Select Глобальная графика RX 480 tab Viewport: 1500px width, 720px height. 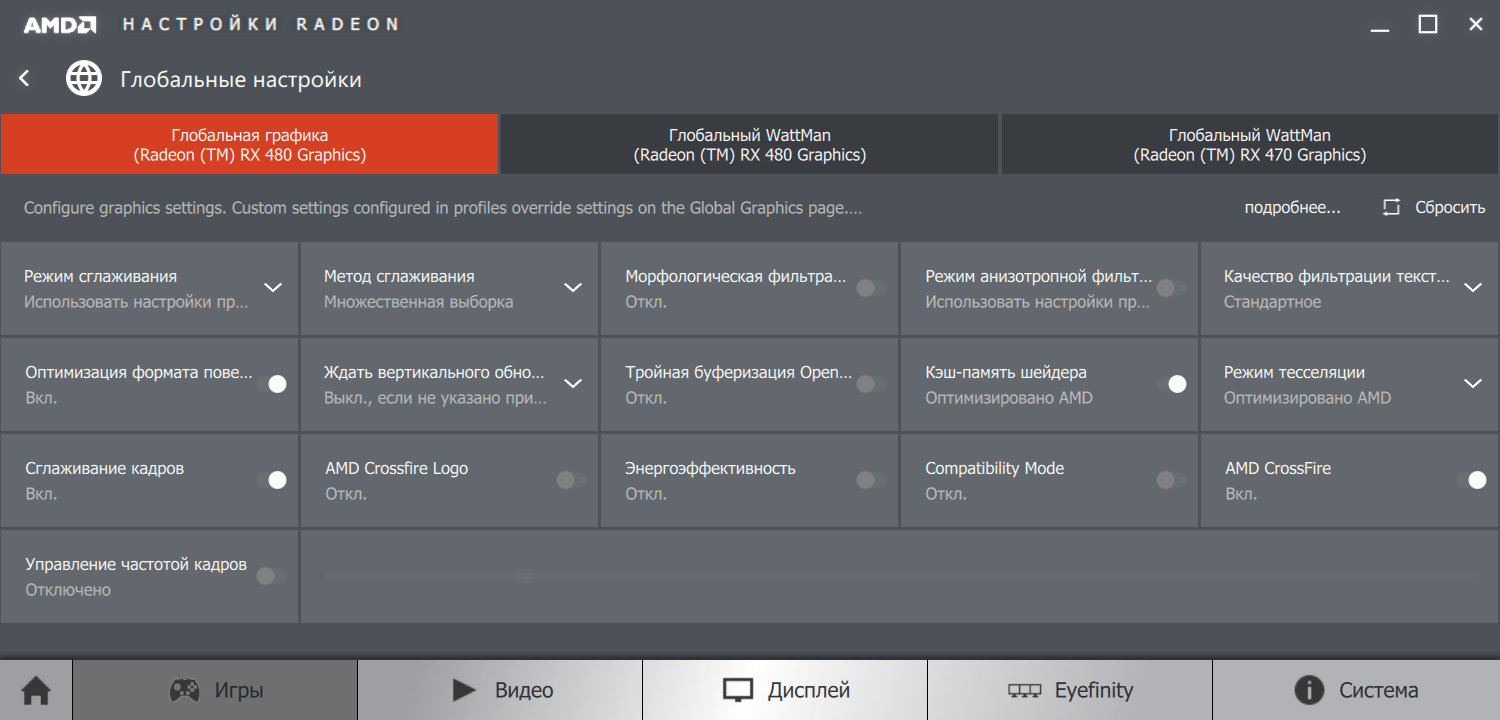click(x=249, y=144)
